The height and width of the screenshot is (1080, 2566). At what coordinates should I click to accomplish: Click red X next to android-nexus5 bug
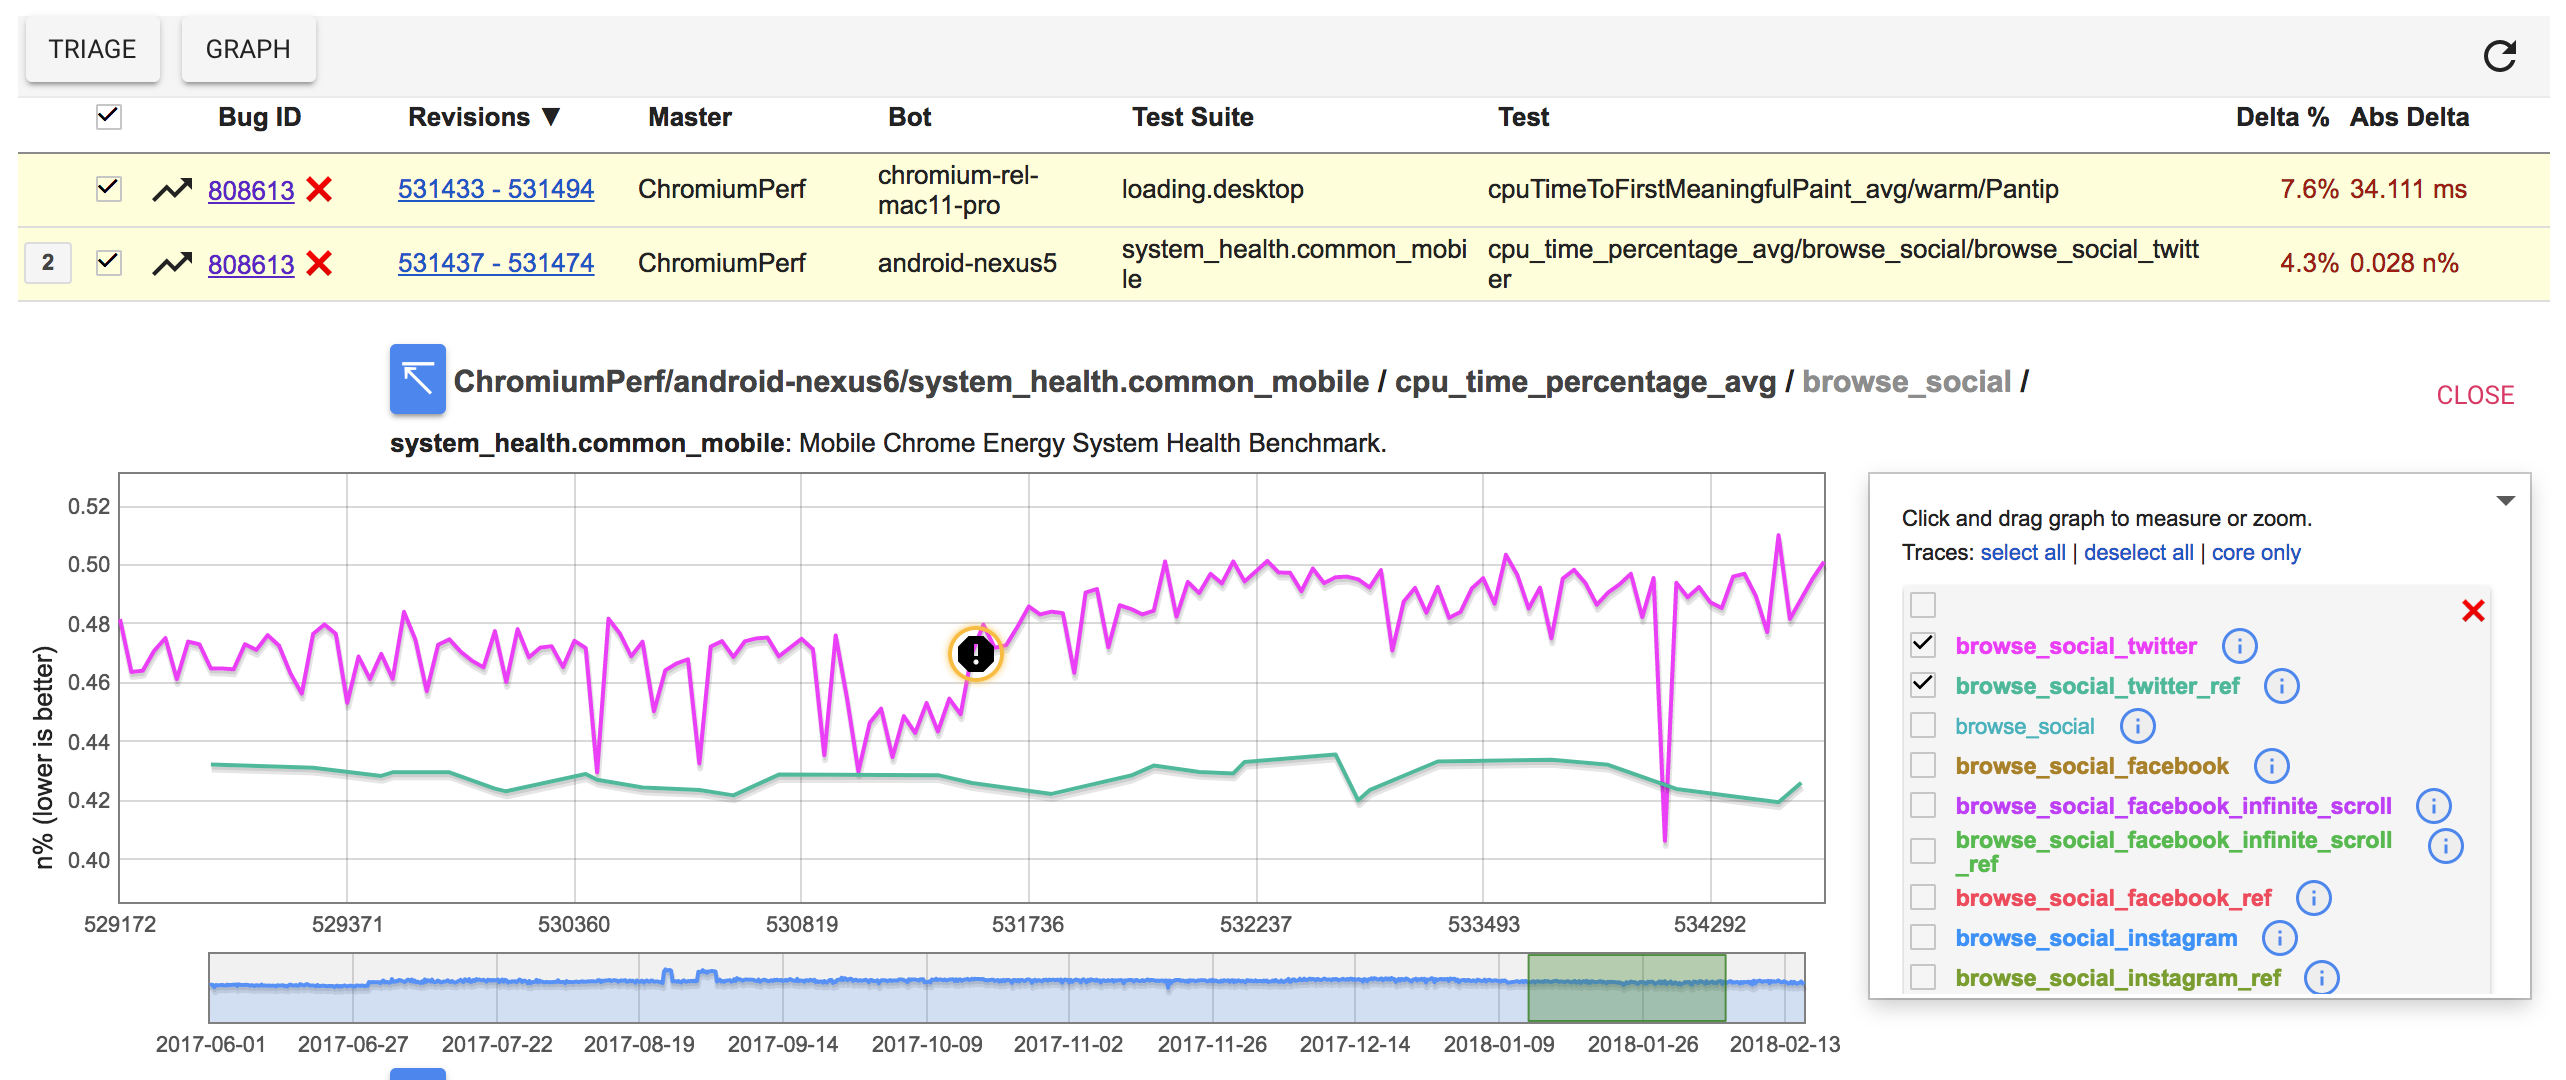[319, 264]
